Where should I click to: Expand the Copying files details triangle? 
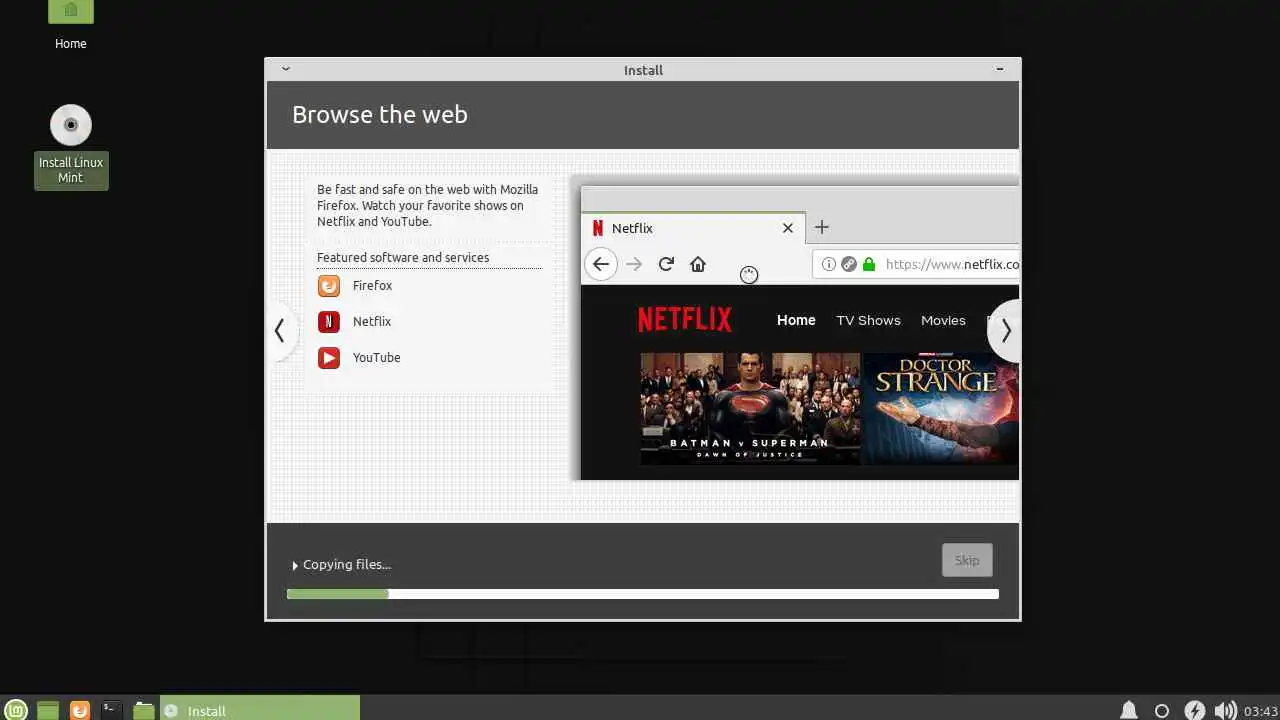pyautogui.click(x=295, y=566)
